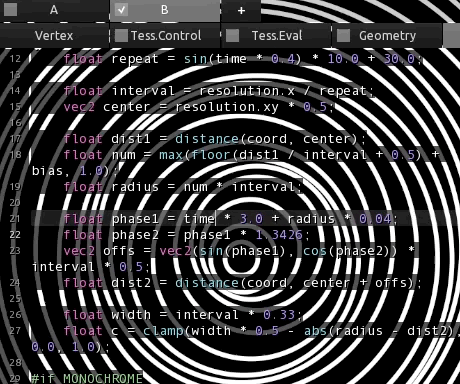
Task: Click value '1.3426' on line 22
Action: [279, 235]
